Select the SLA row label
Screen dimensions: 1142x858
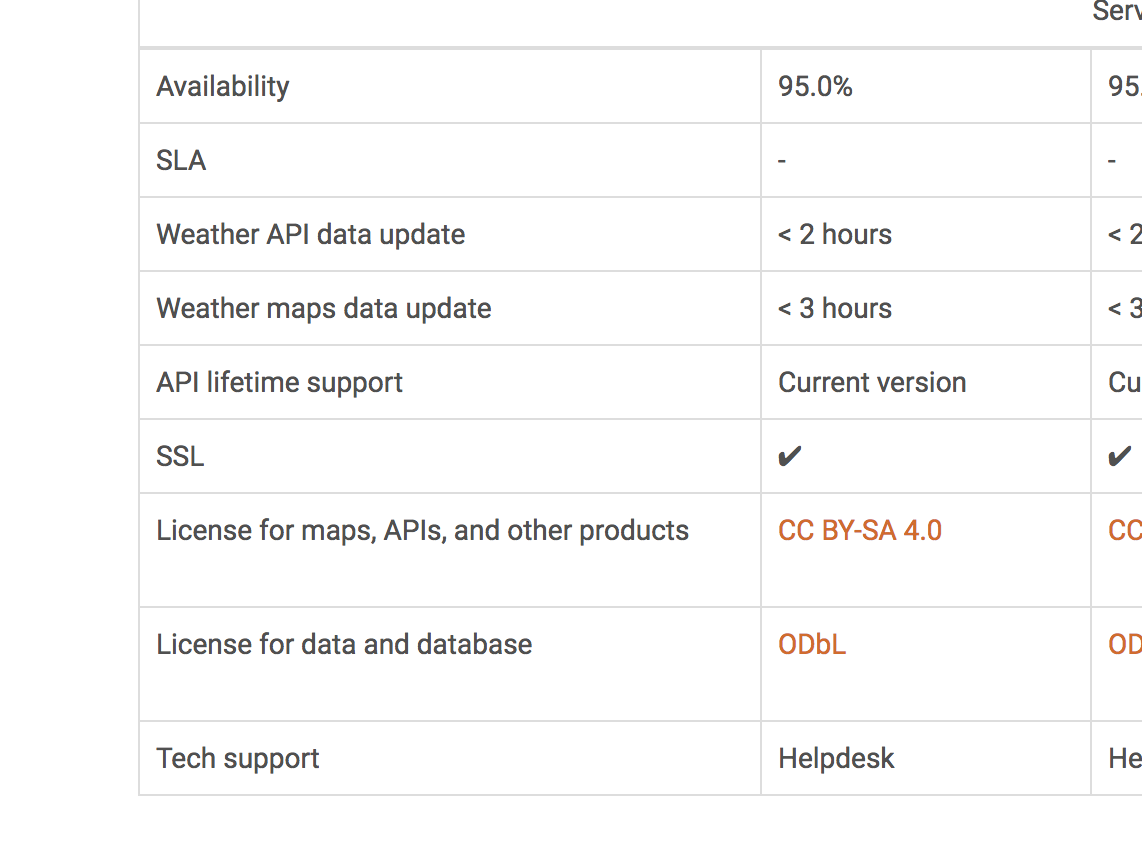point(181,161)
